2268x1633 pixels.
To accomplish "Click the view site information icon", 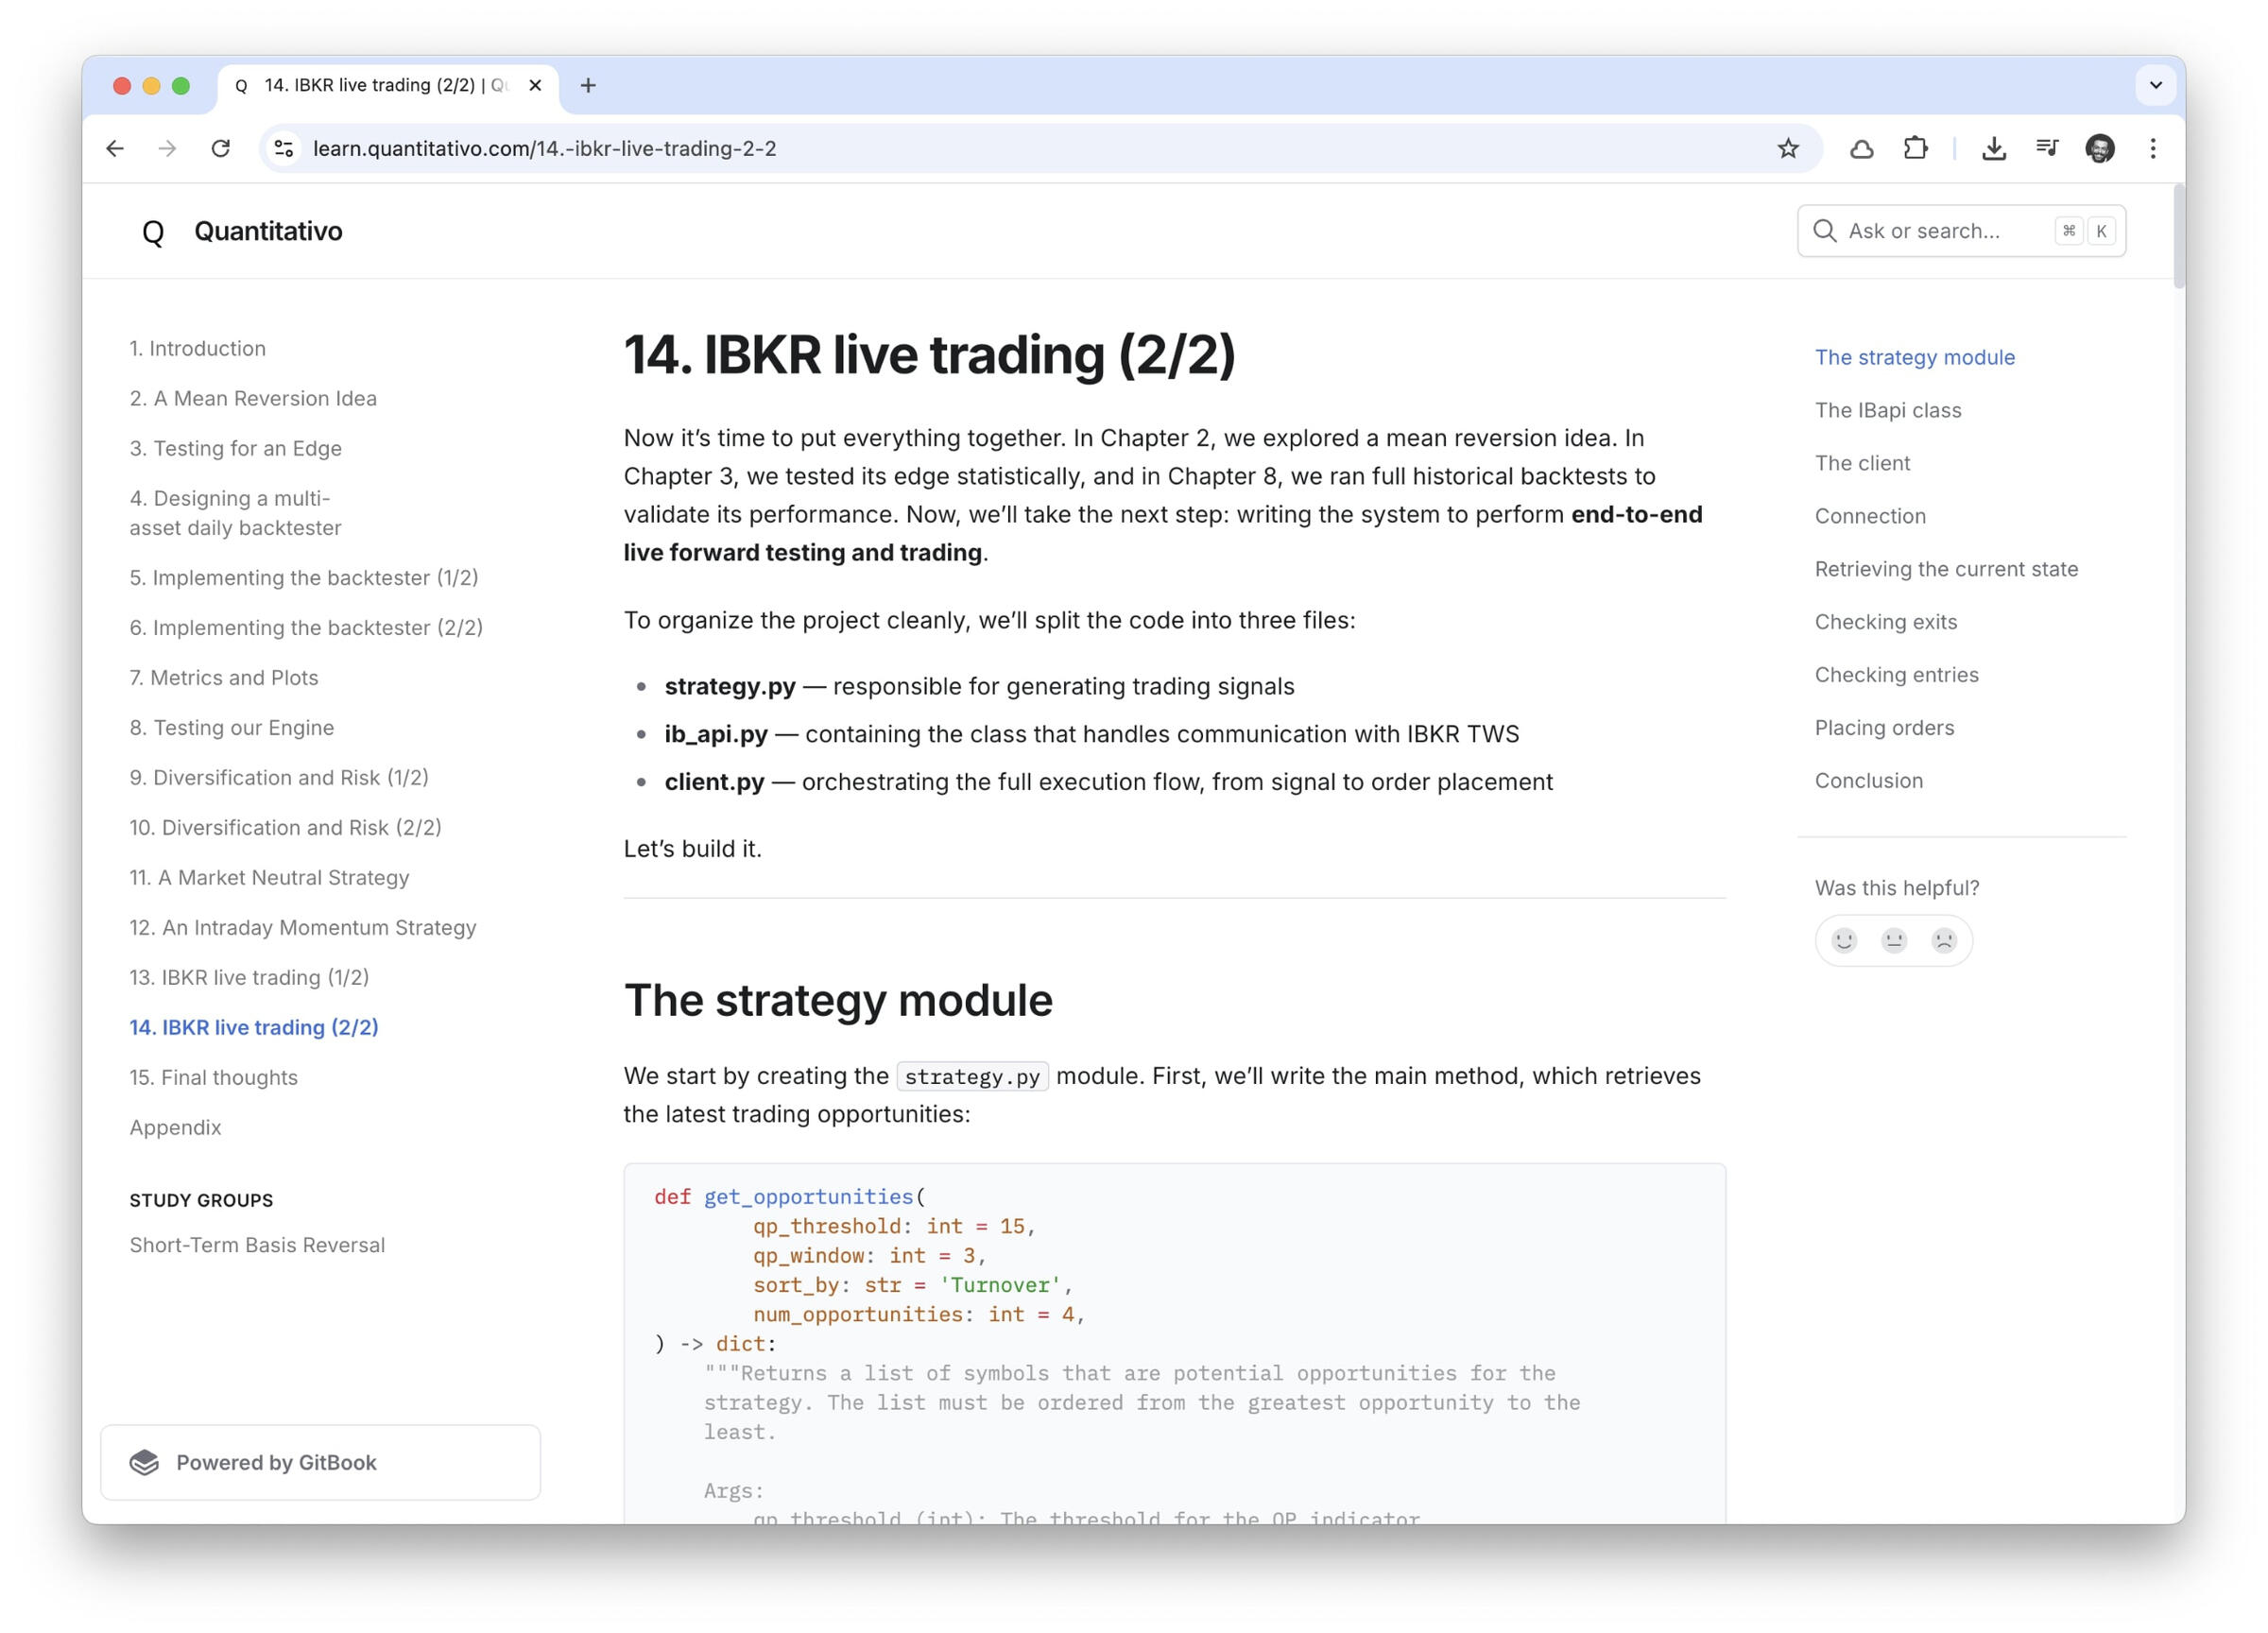I will pos(284,149).
